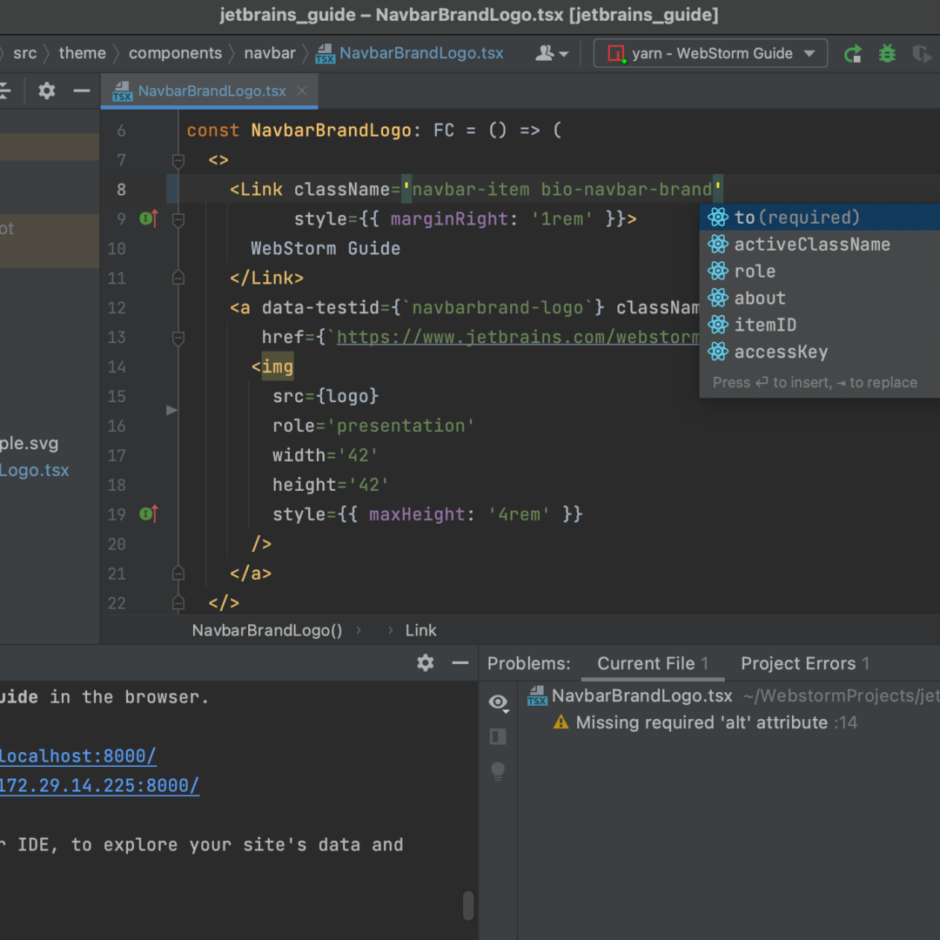The width and height of the screenshot is (940, 940).
Task: Toggle the editor preview pane icon in Problems
Action: (498, 737)
